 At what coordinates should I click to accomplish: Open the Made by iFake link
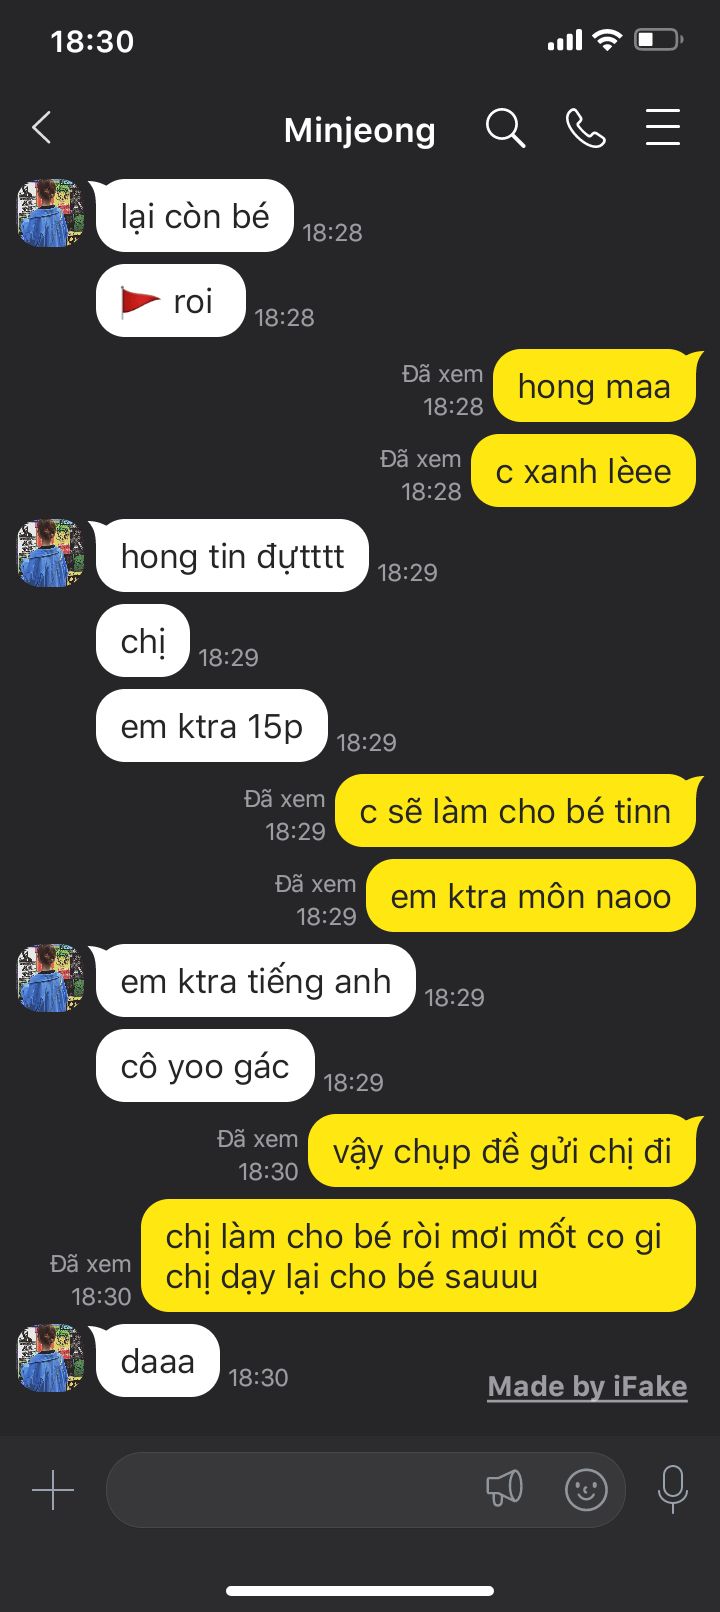point(587,1387)
